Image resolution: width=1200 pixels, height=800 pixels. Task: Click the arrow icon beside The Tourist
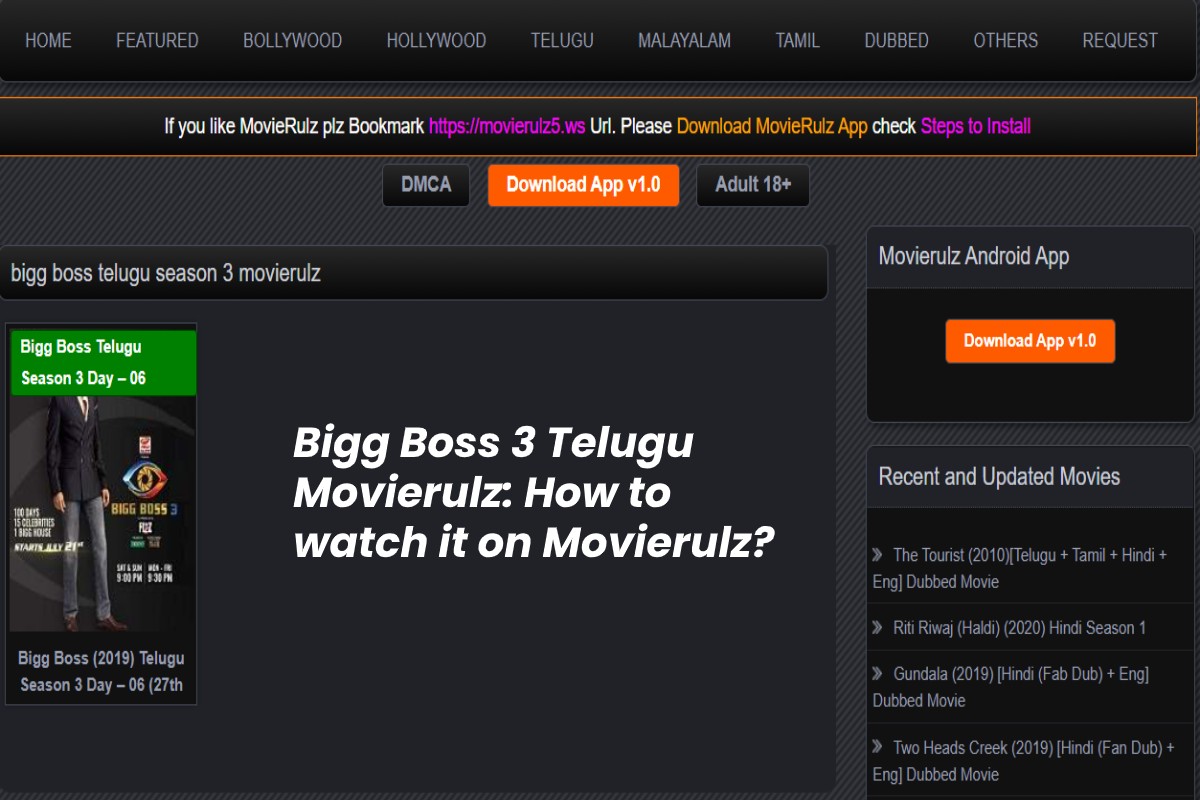pos(877,554)
